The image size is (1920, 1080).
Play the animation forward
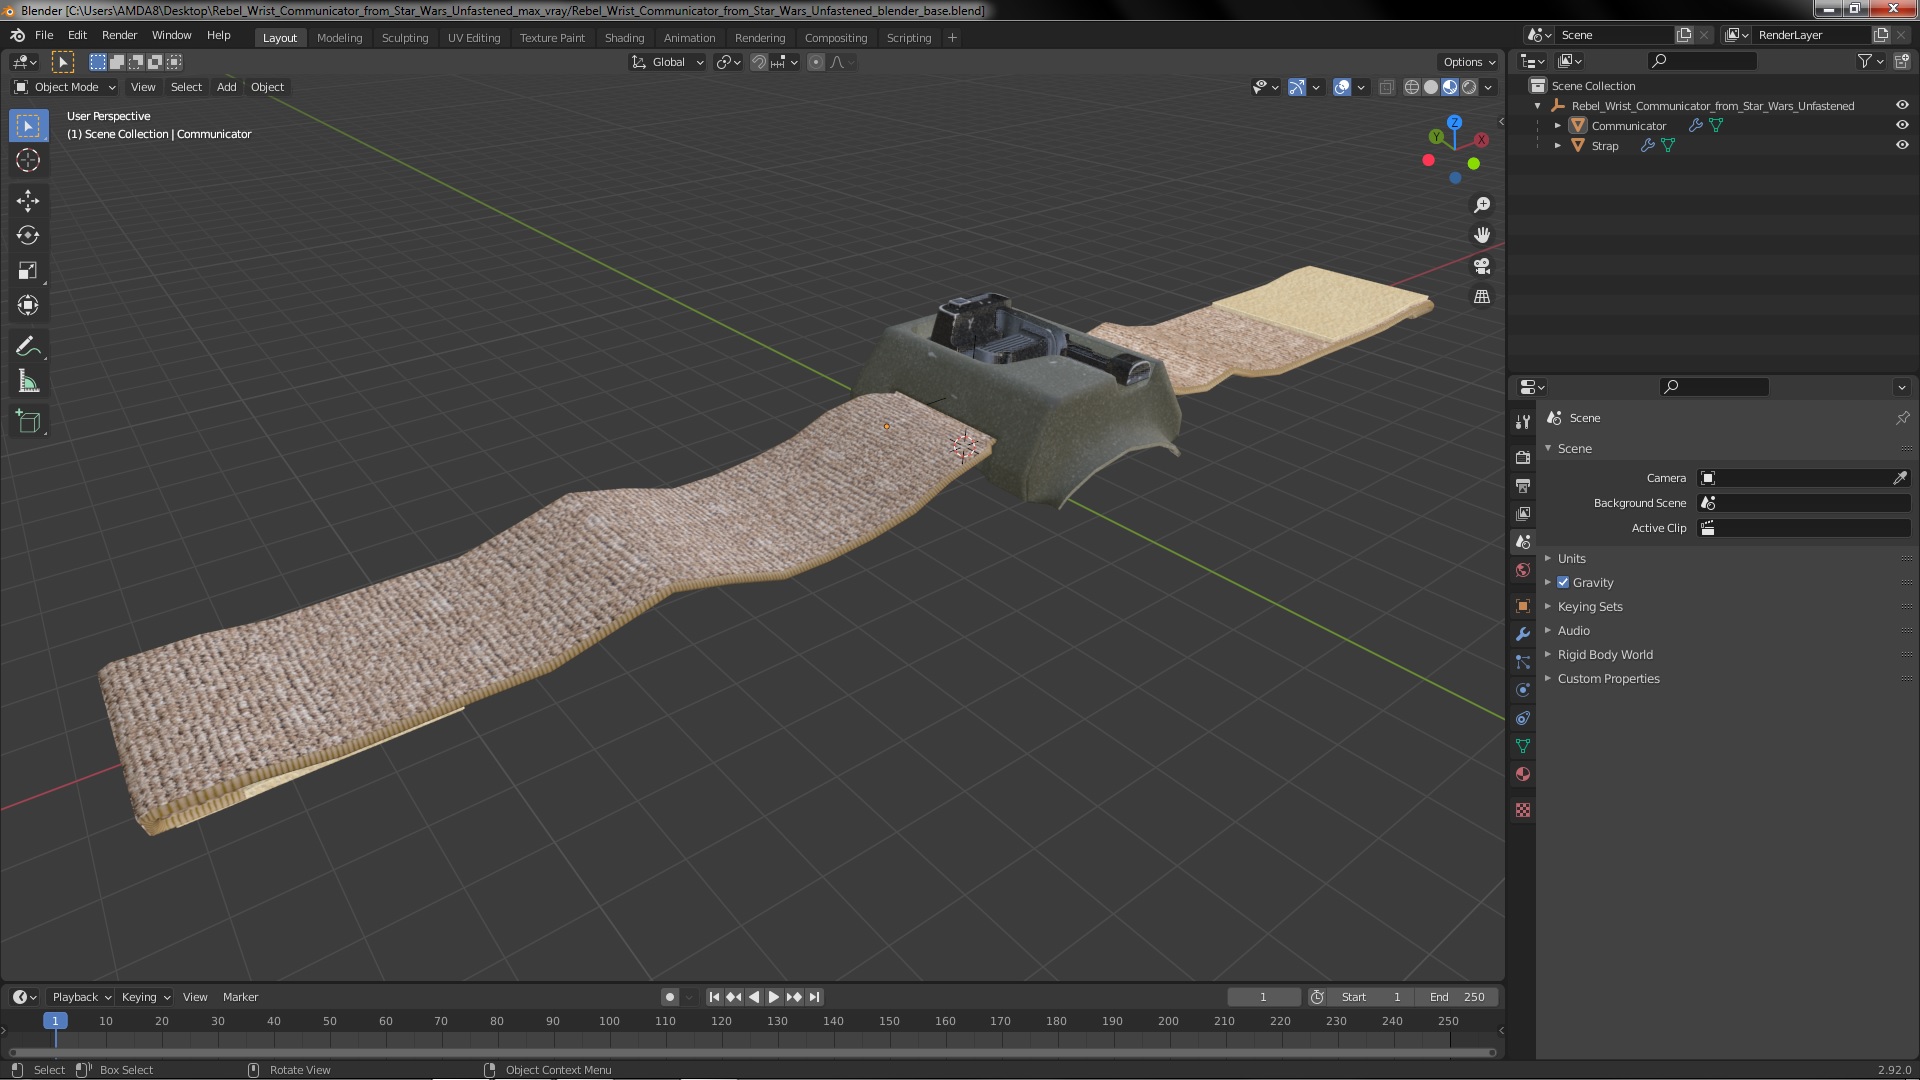pos(773,997)
